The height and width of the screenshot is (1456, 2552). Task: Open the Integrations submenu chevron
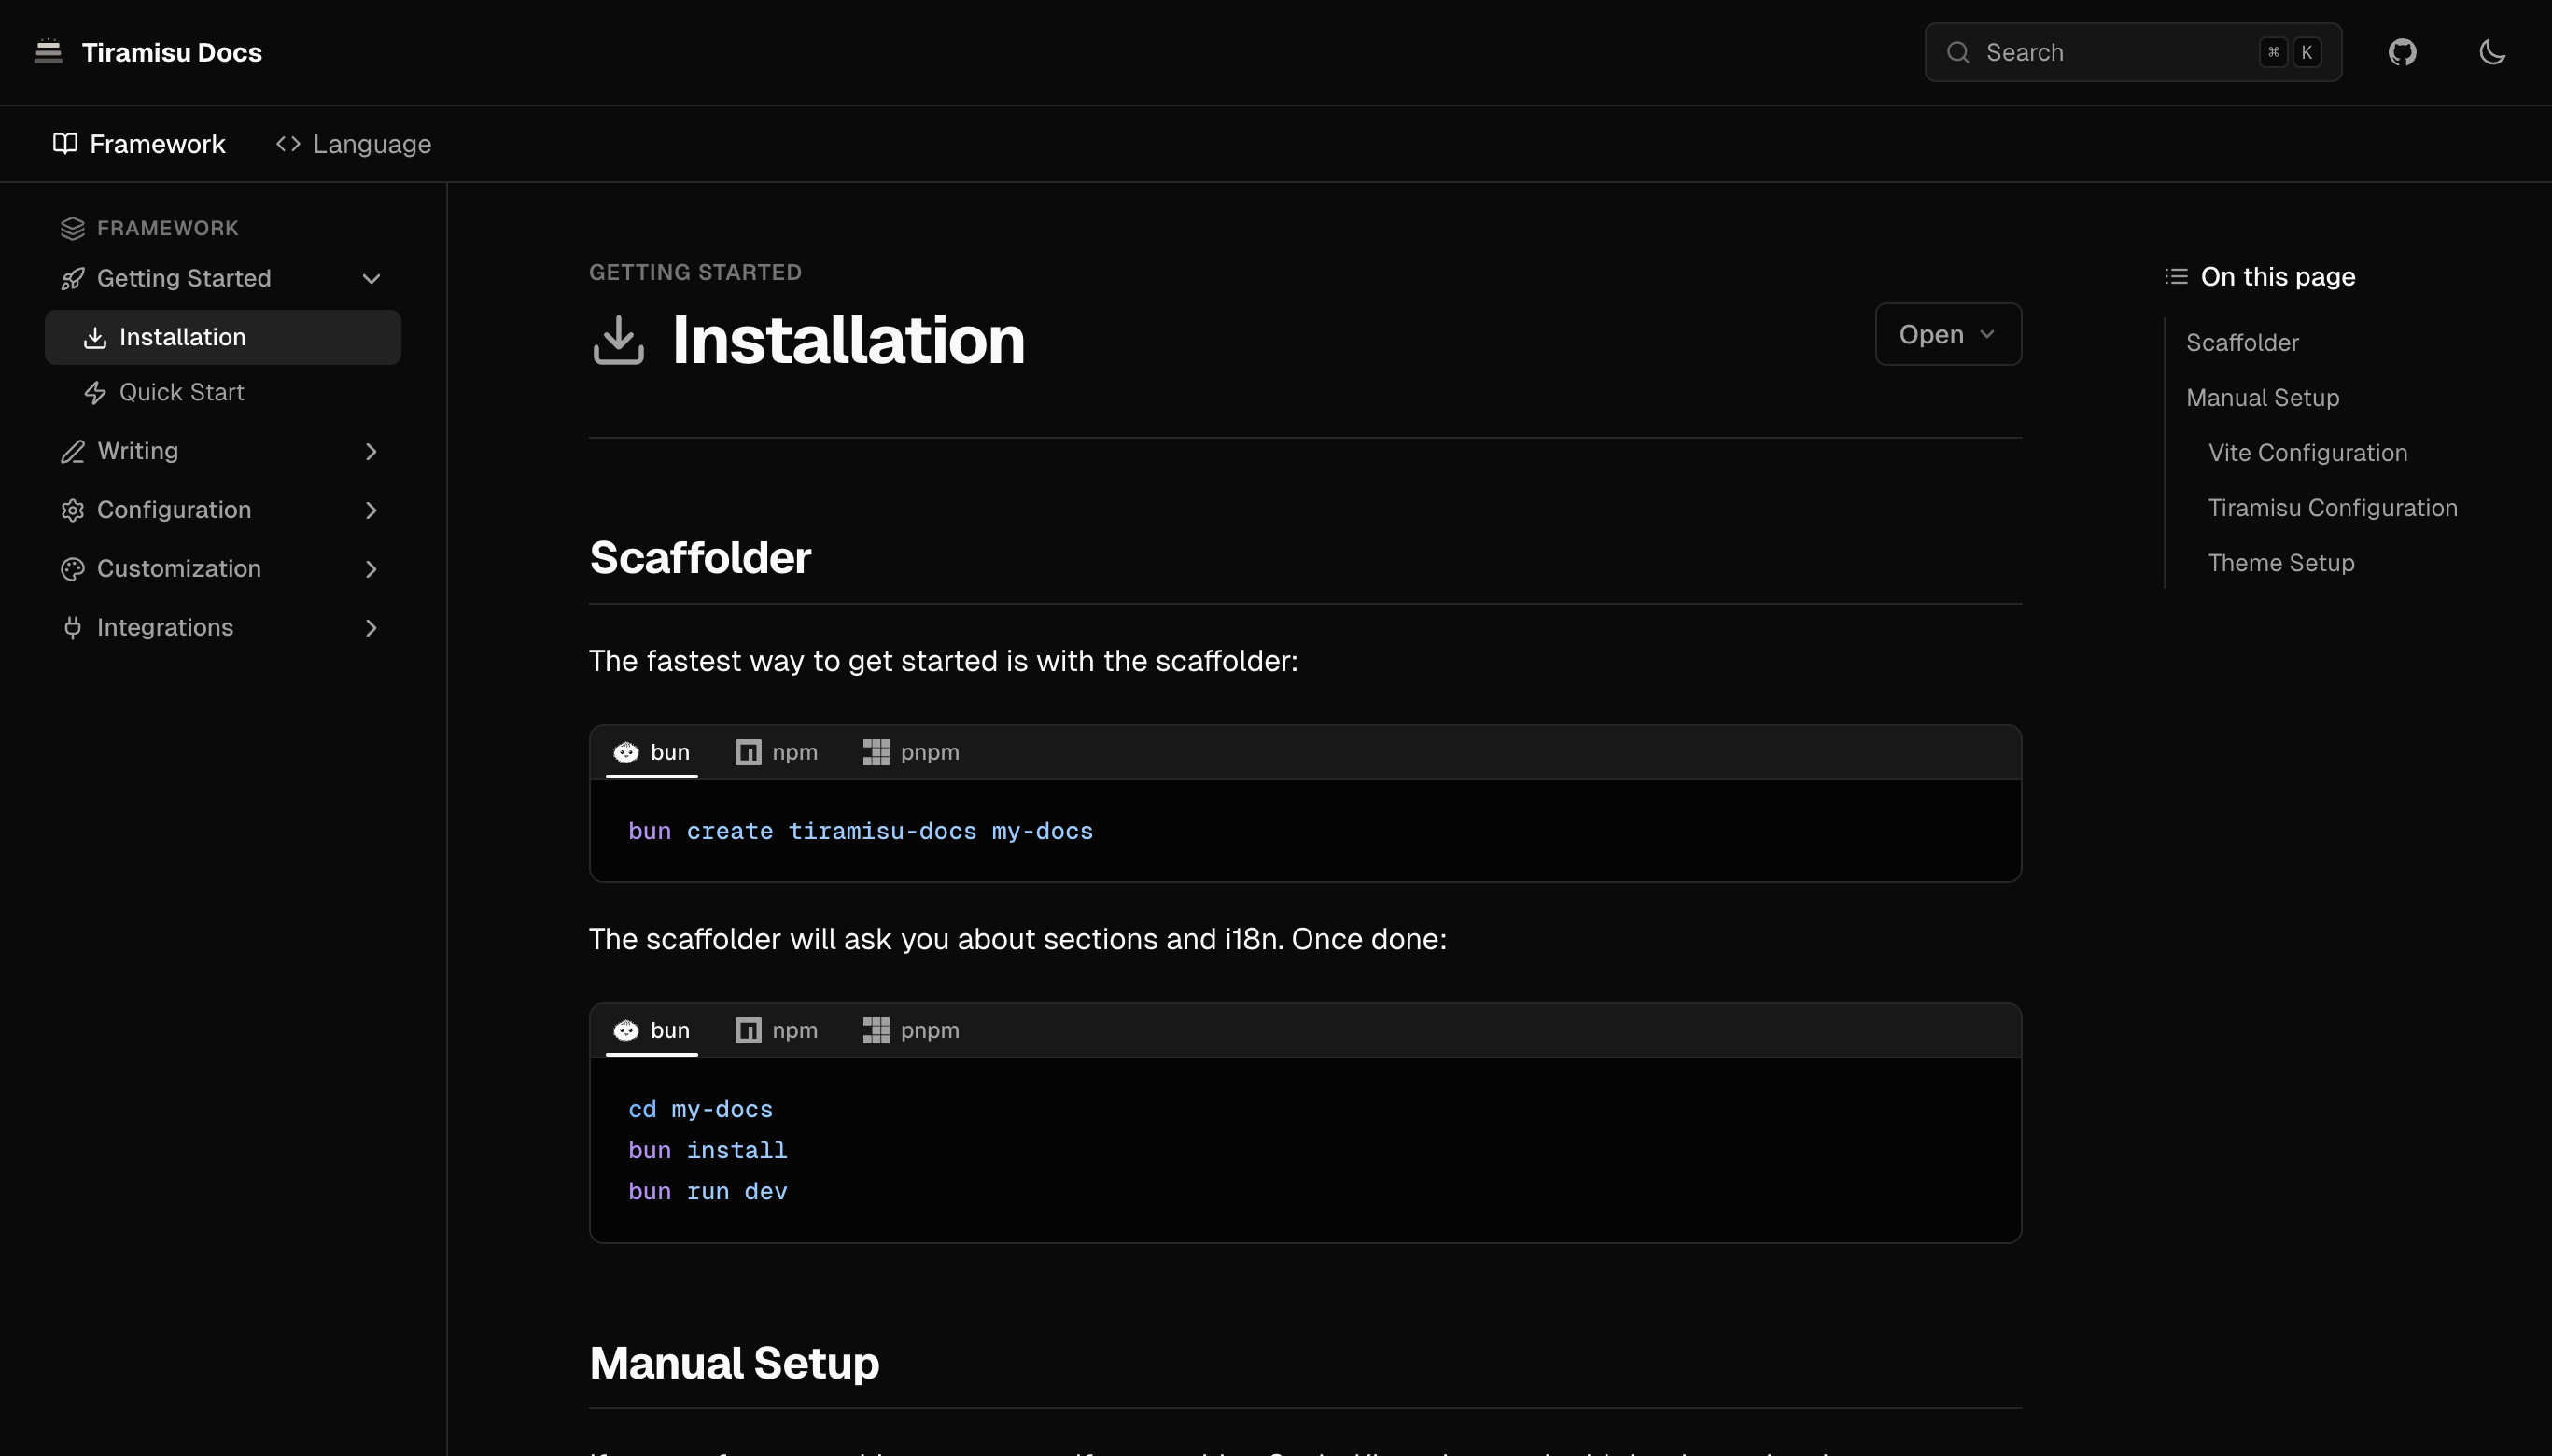pyautogui.click(x=370, y=628)
